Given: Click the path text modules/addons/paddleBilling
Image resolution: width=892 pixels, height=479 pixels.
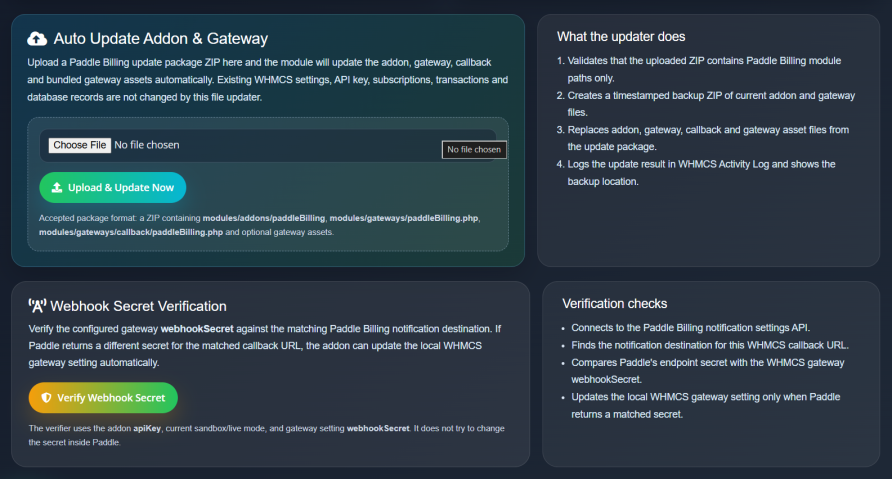Looking at the screenshot, I should click(264, 218).
